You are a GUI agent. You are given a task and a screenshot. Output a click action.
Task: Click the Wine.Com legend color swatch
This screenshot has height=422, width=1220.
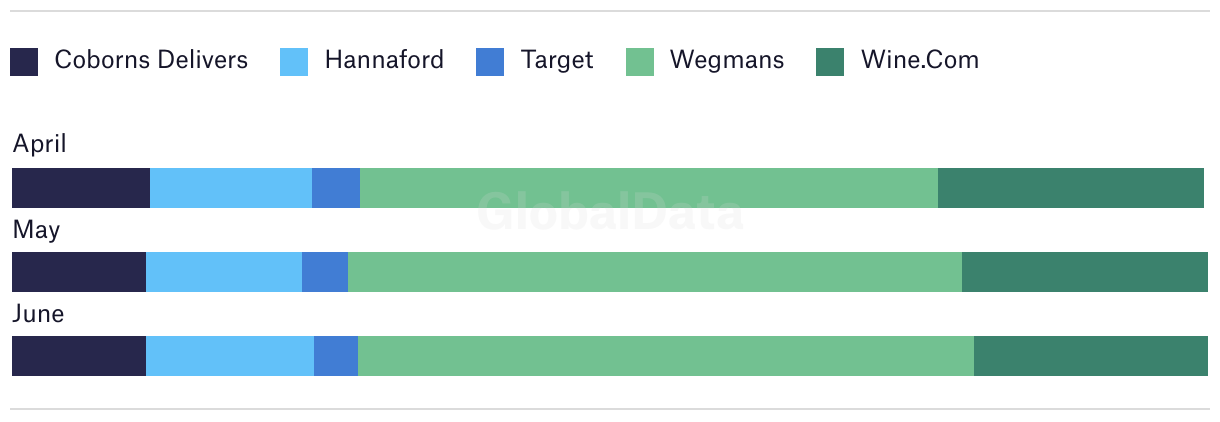tap(830, 62)
